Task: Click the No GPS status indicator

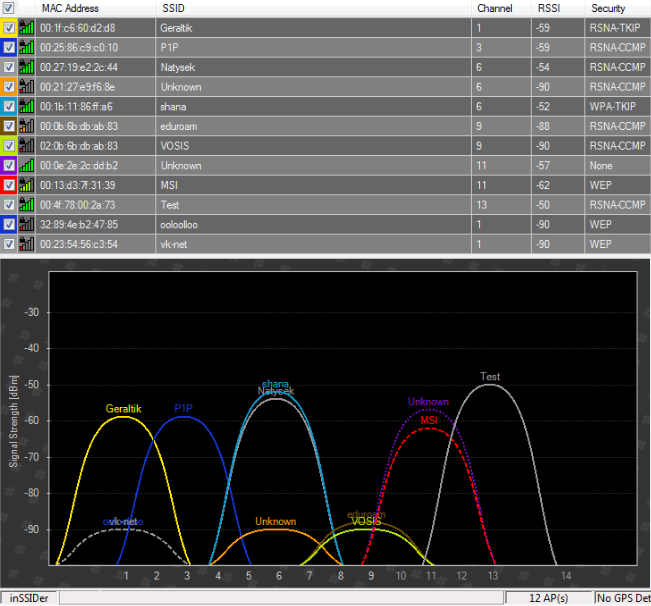Action: tap(623, 598)
